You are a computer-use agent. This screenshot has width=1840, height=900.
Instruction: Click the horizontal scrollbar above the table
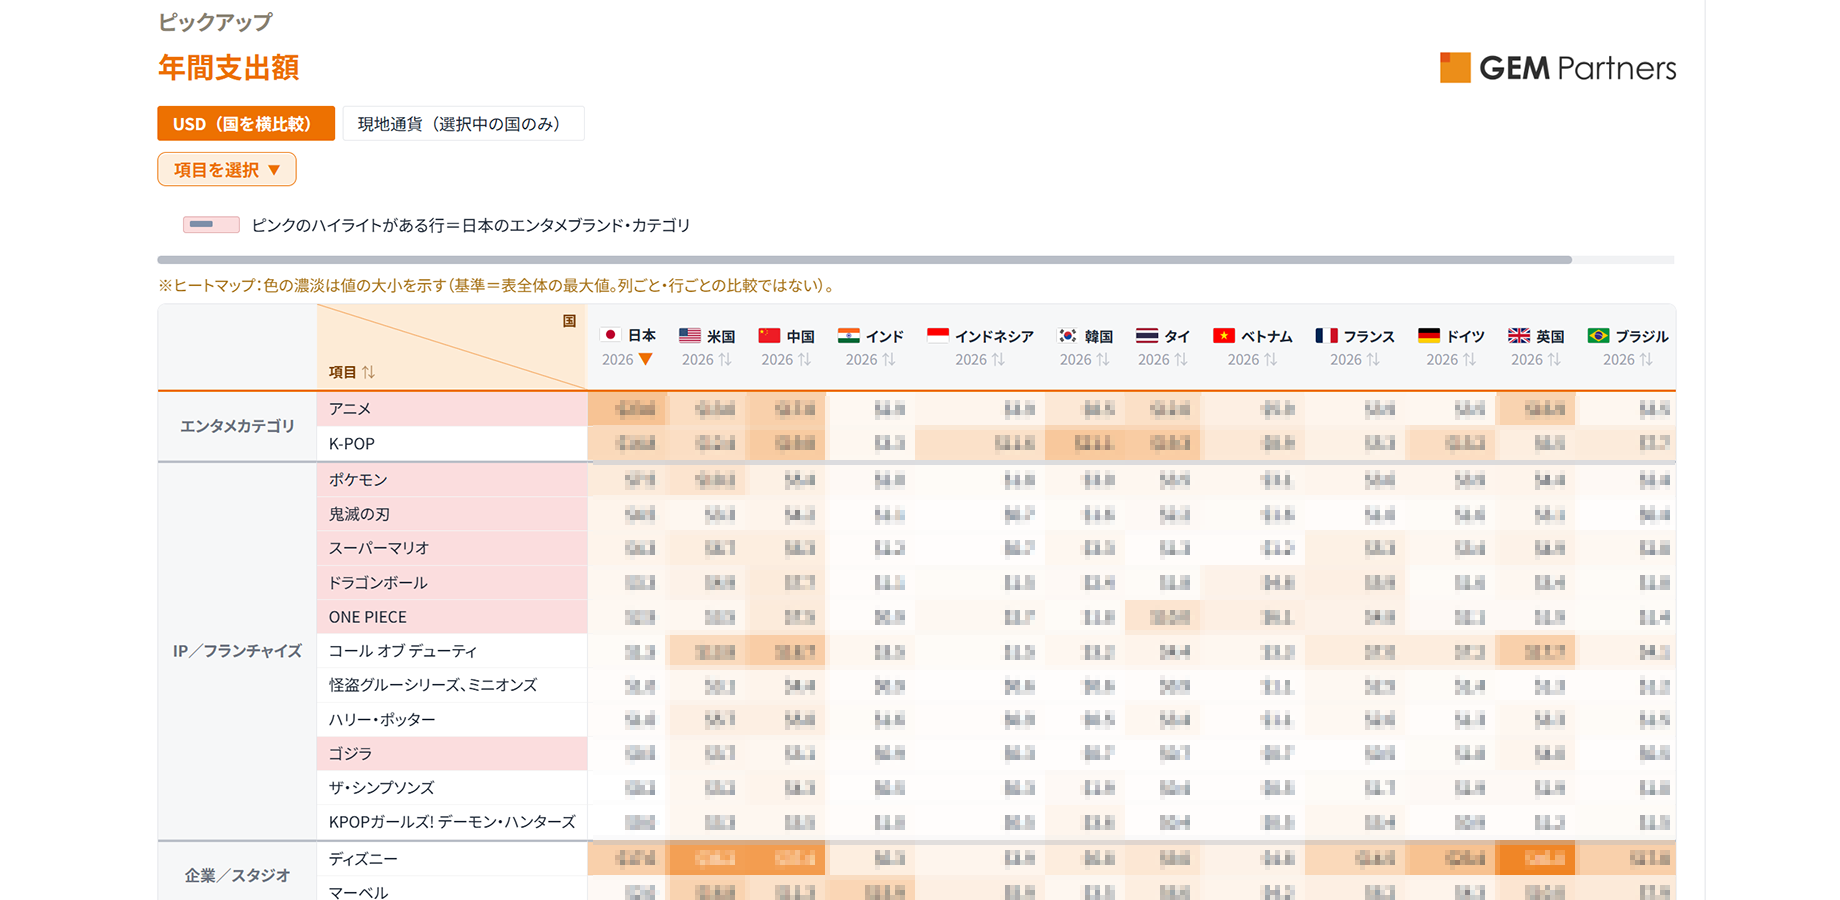click(x=864, y=260)
